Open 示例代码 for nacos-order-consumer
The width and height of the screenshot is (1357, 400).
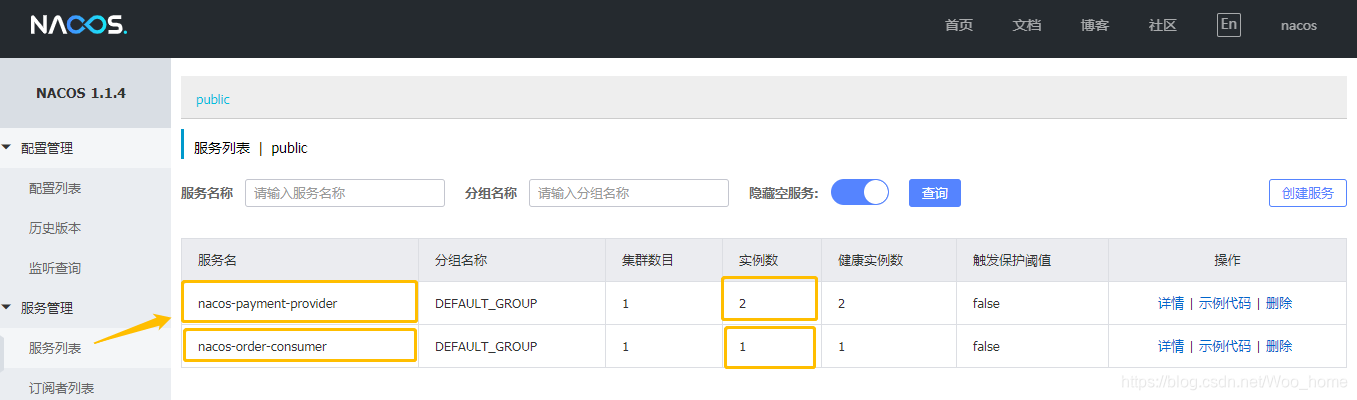[1225, 346]
